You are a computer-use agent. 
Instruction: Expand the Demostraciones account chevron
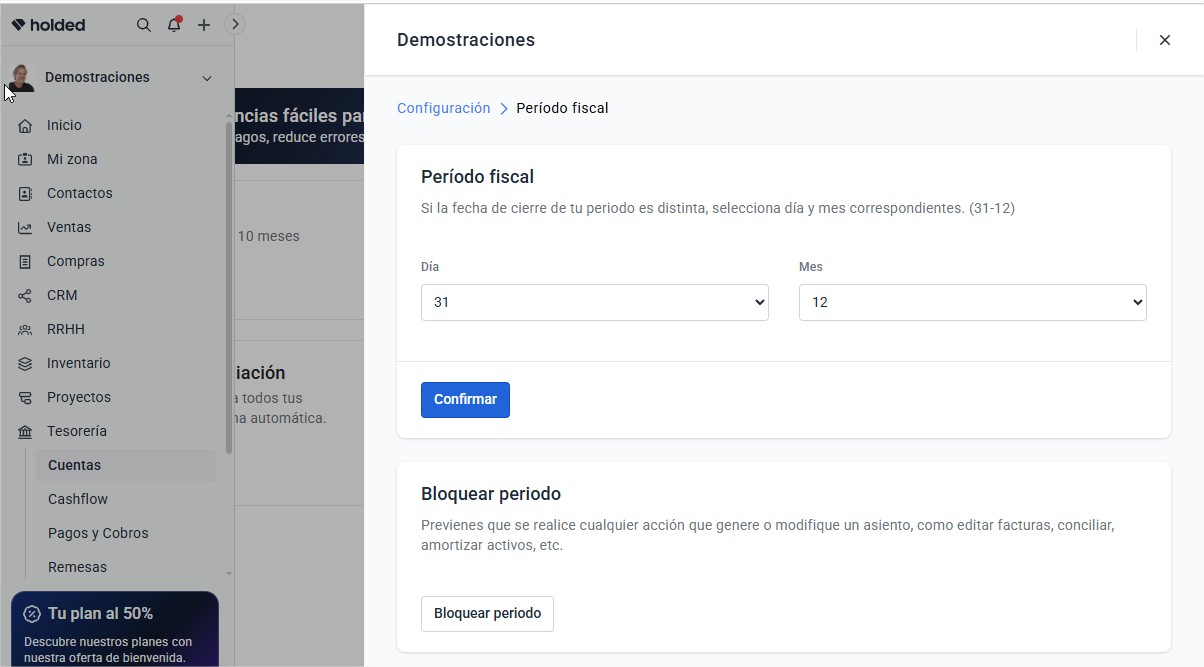click(x=207, y=77)
